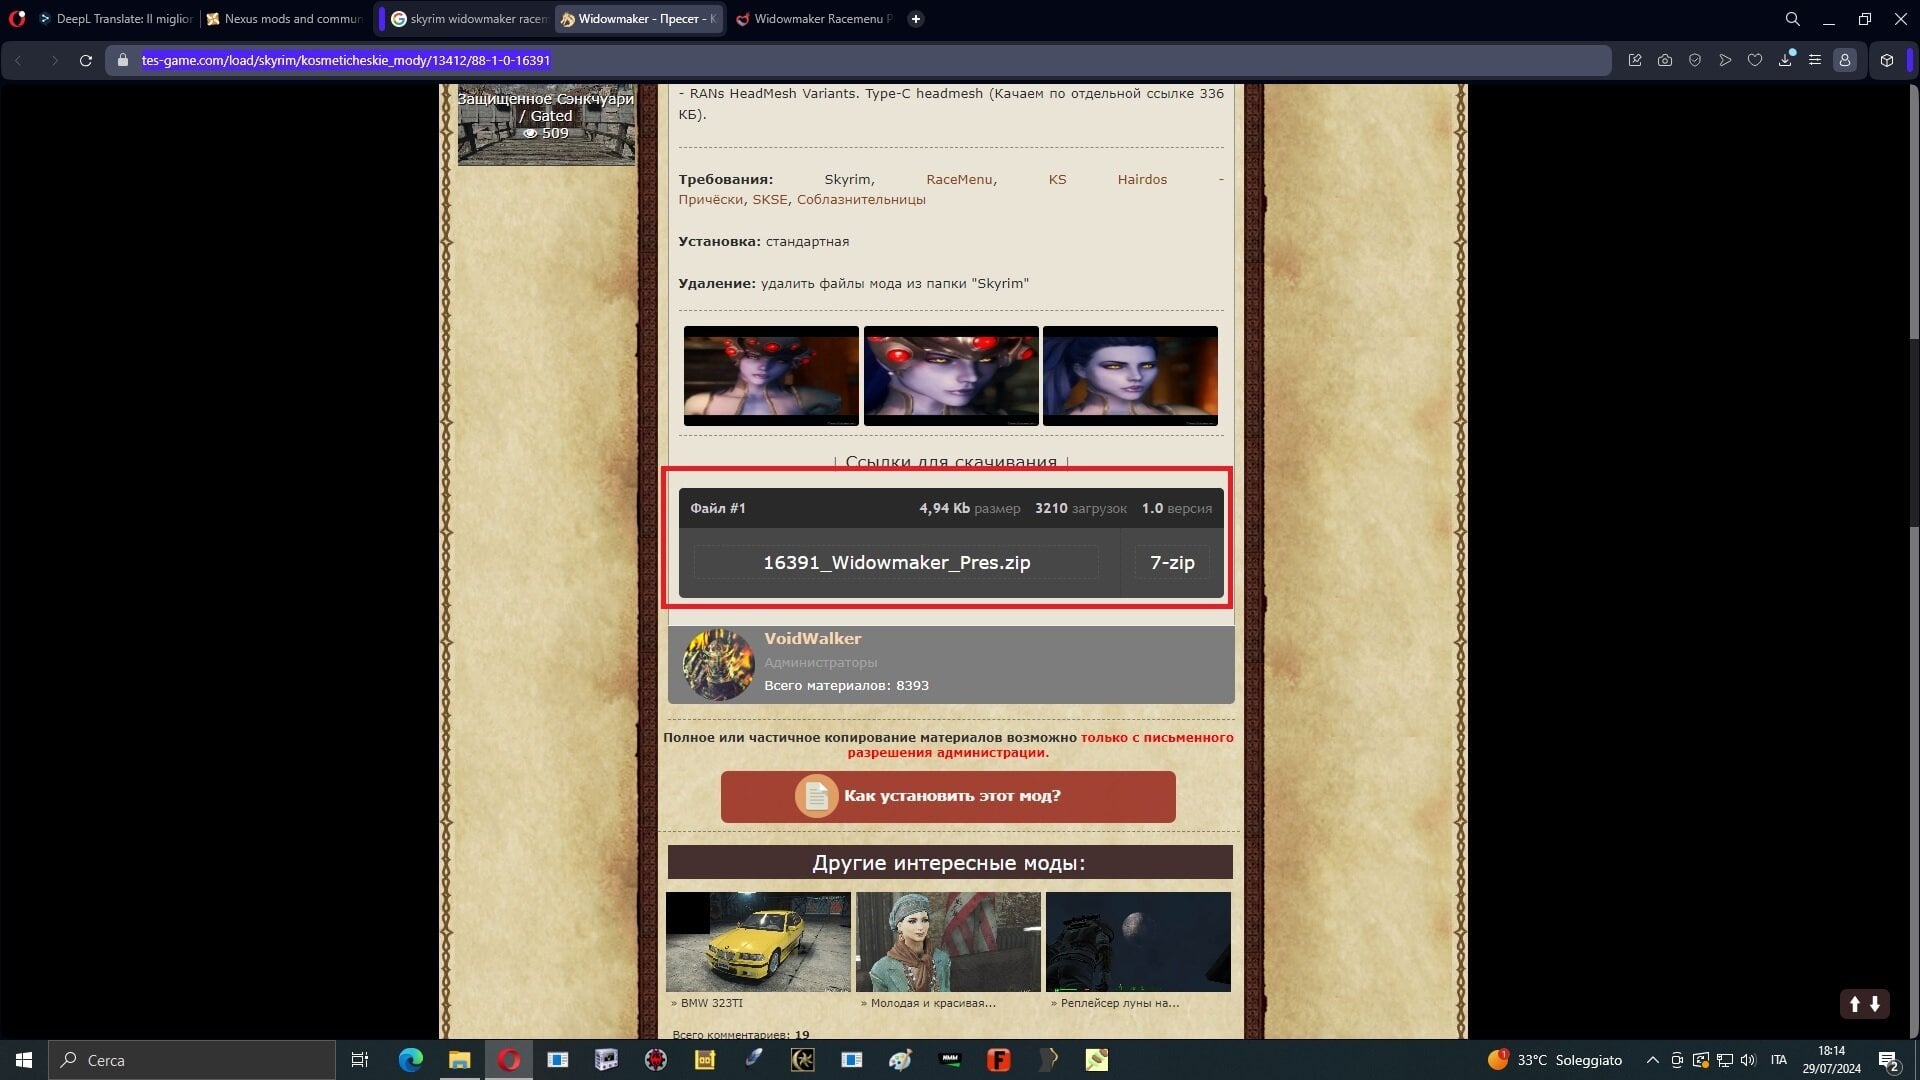Viewport: 1920px width, 1080px height.
Task: Open the Opera GX main menu icon
Action: [17, 19]
